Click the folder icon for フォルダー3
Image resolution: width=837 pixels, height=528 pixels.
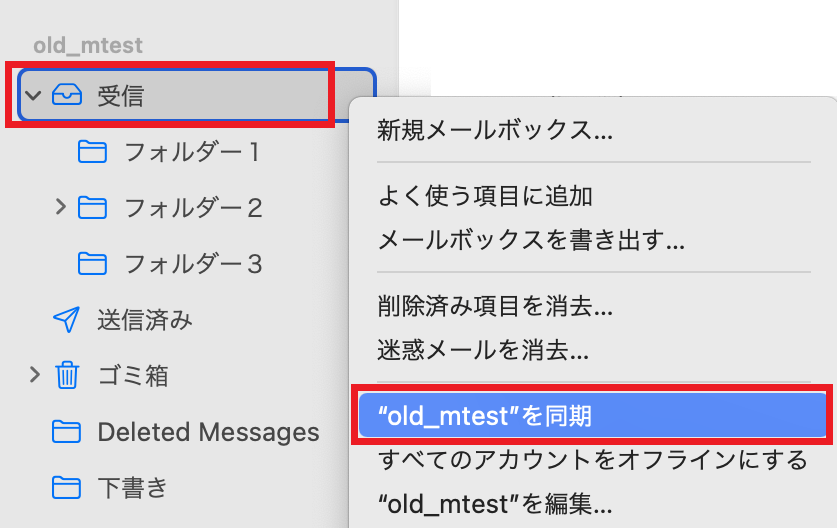pos(92,264)
